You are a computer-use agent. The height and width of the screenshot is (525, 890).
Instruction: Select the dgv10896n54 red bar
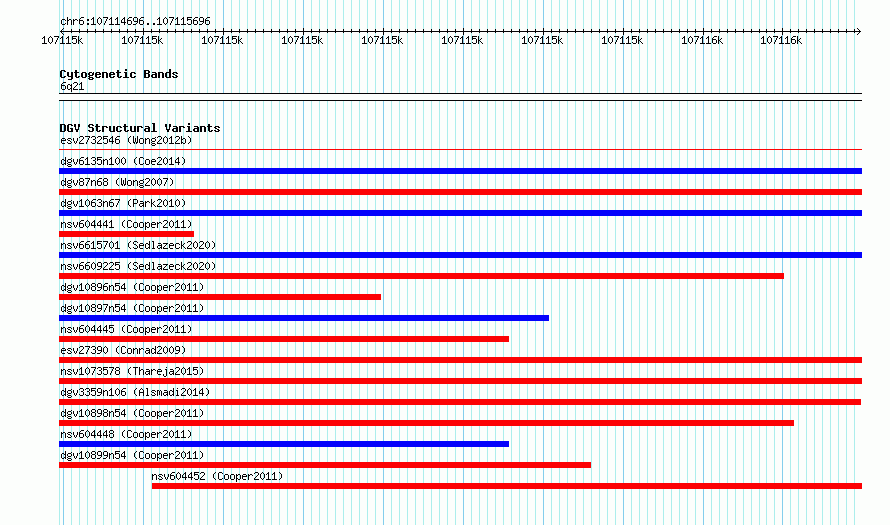click(220, 297)
